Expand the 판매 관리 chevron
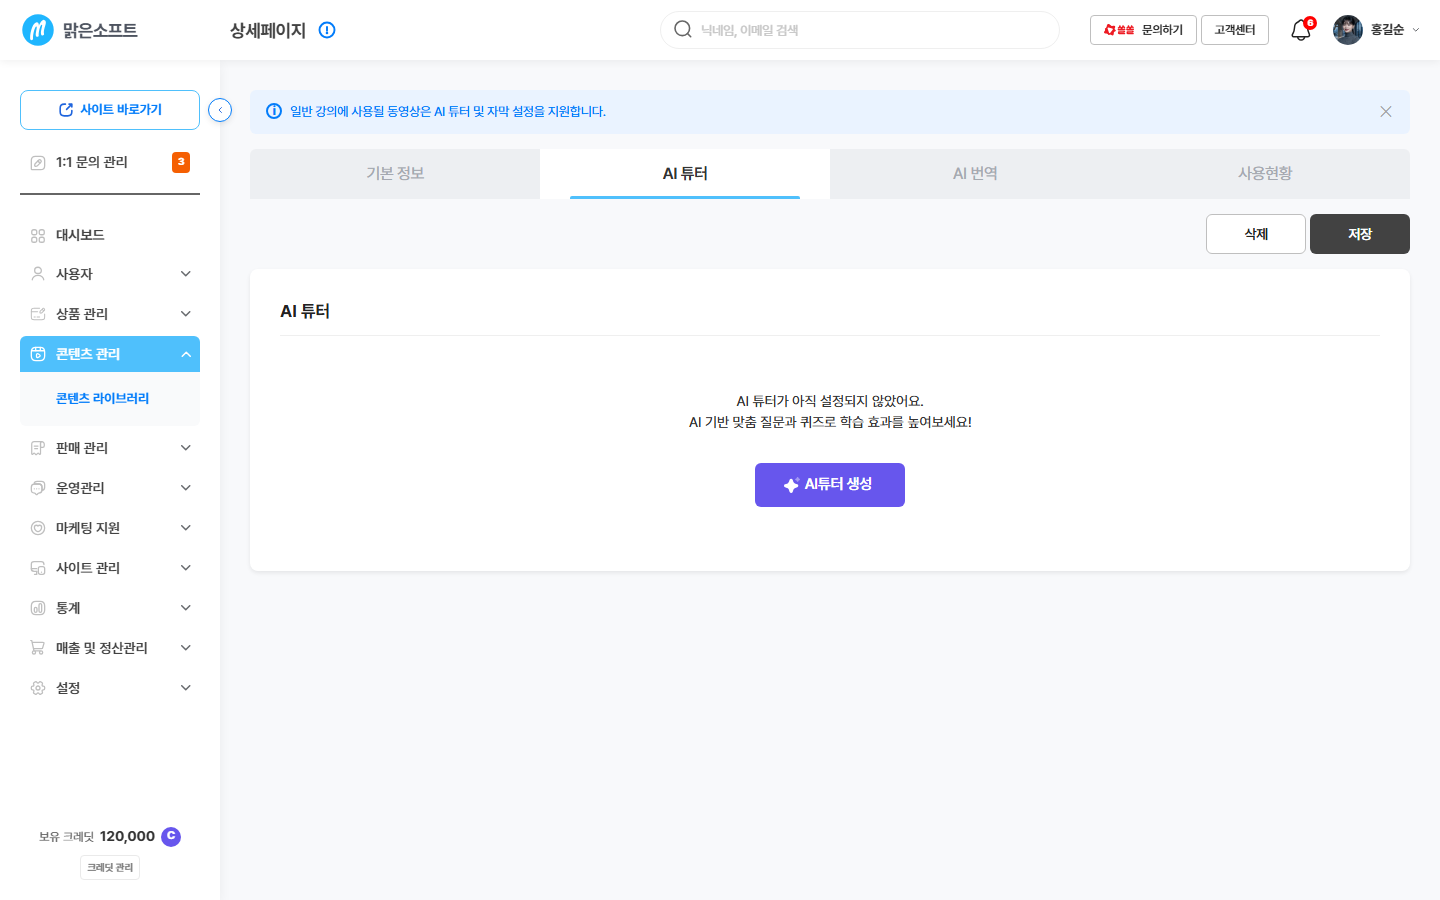This screenshot has height=900, width=1440. [186, 448]
